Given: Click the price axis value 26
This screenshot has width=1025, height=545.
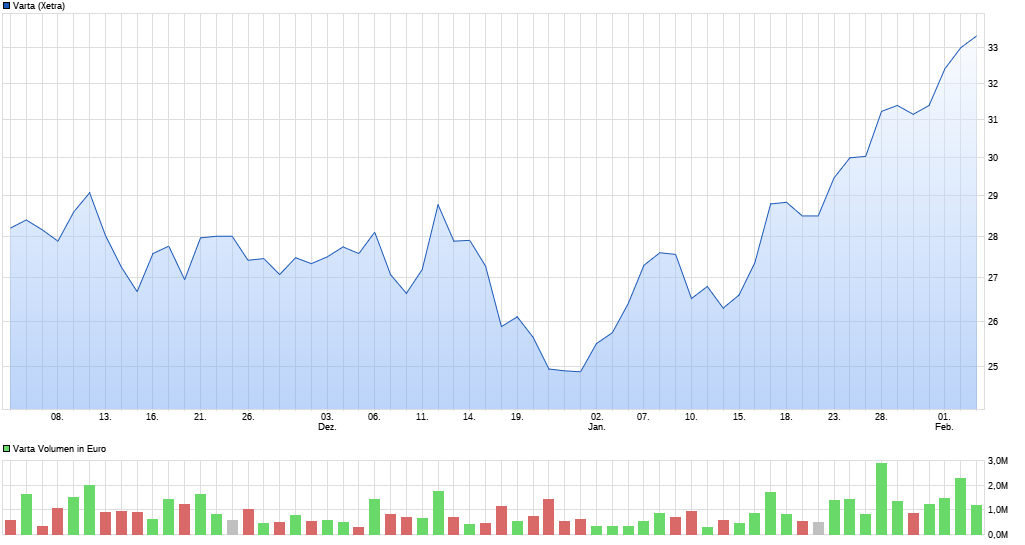Looking at the screenshot, I should tap(992, 322).
